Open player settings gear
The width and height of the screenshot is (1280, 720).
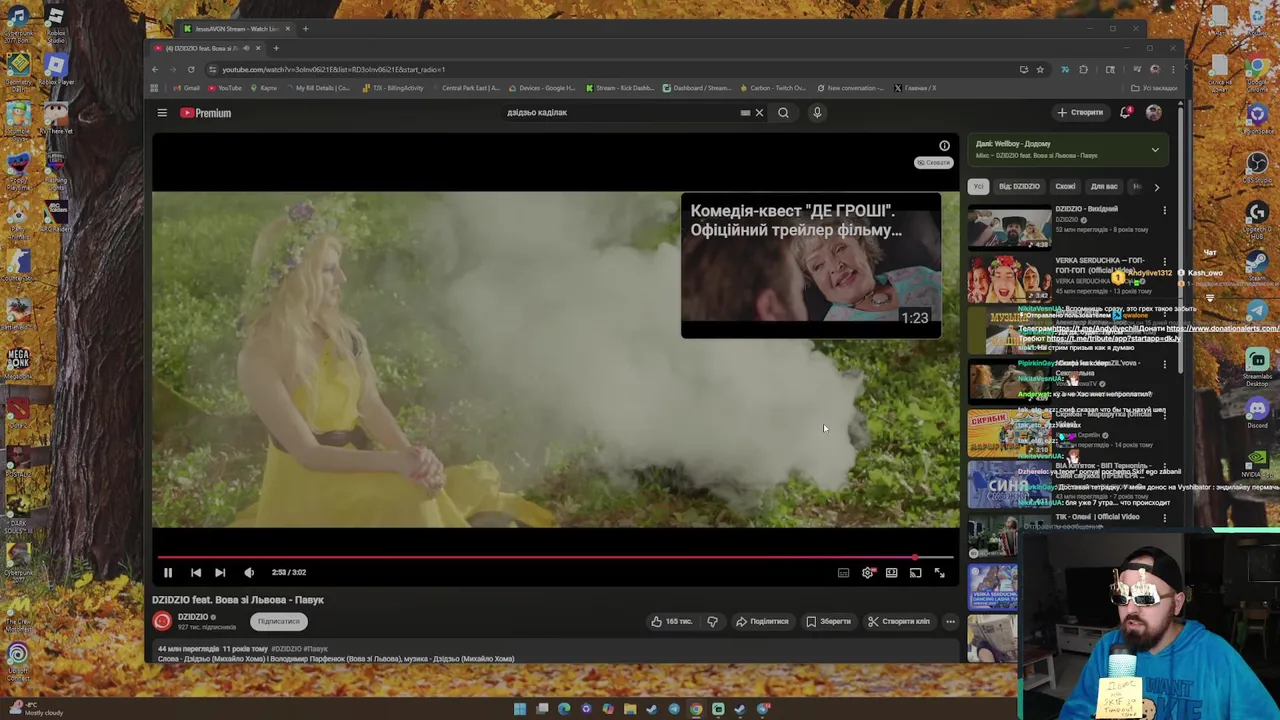click(x=867, y=572)
